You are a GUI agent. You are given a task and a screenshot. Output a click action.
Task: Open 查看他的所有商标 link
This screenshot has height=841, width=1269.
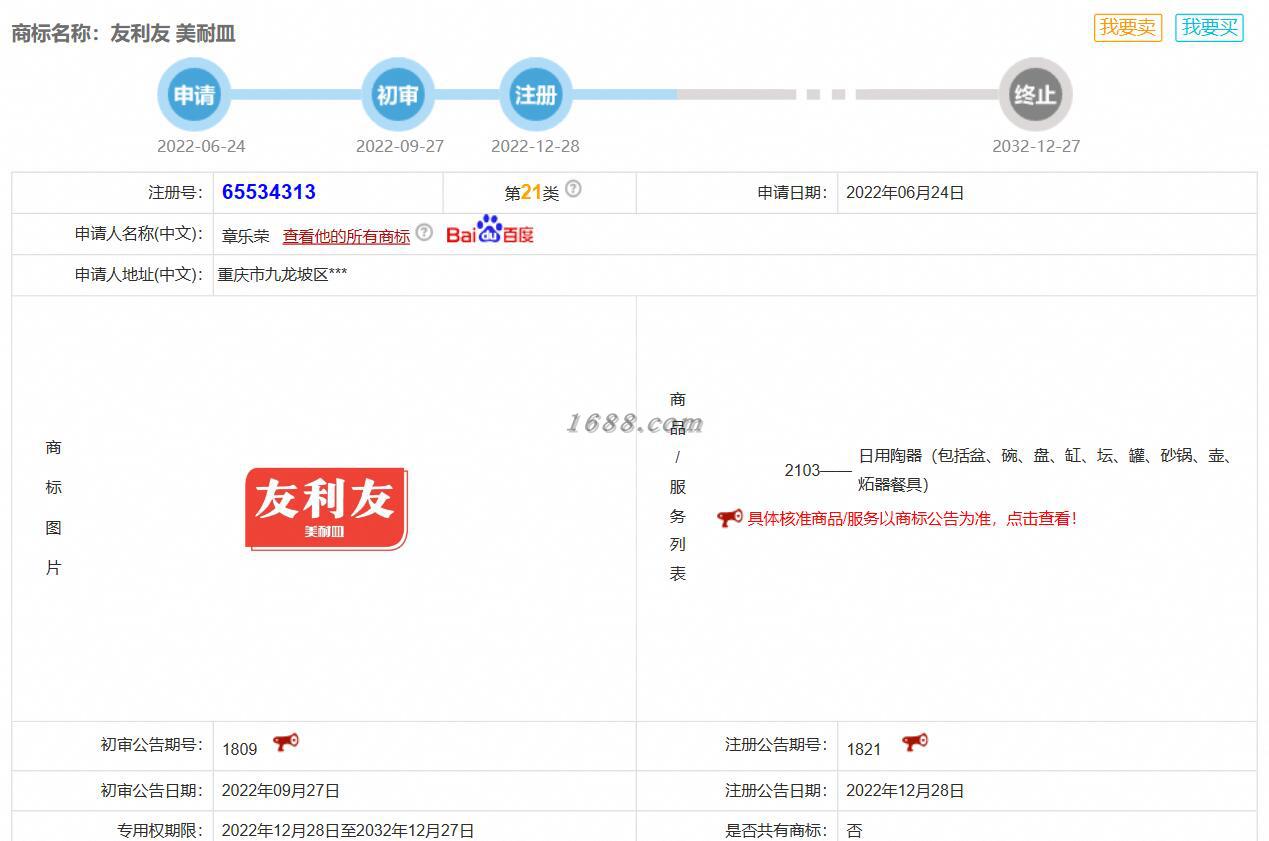(x=346, y=236)
